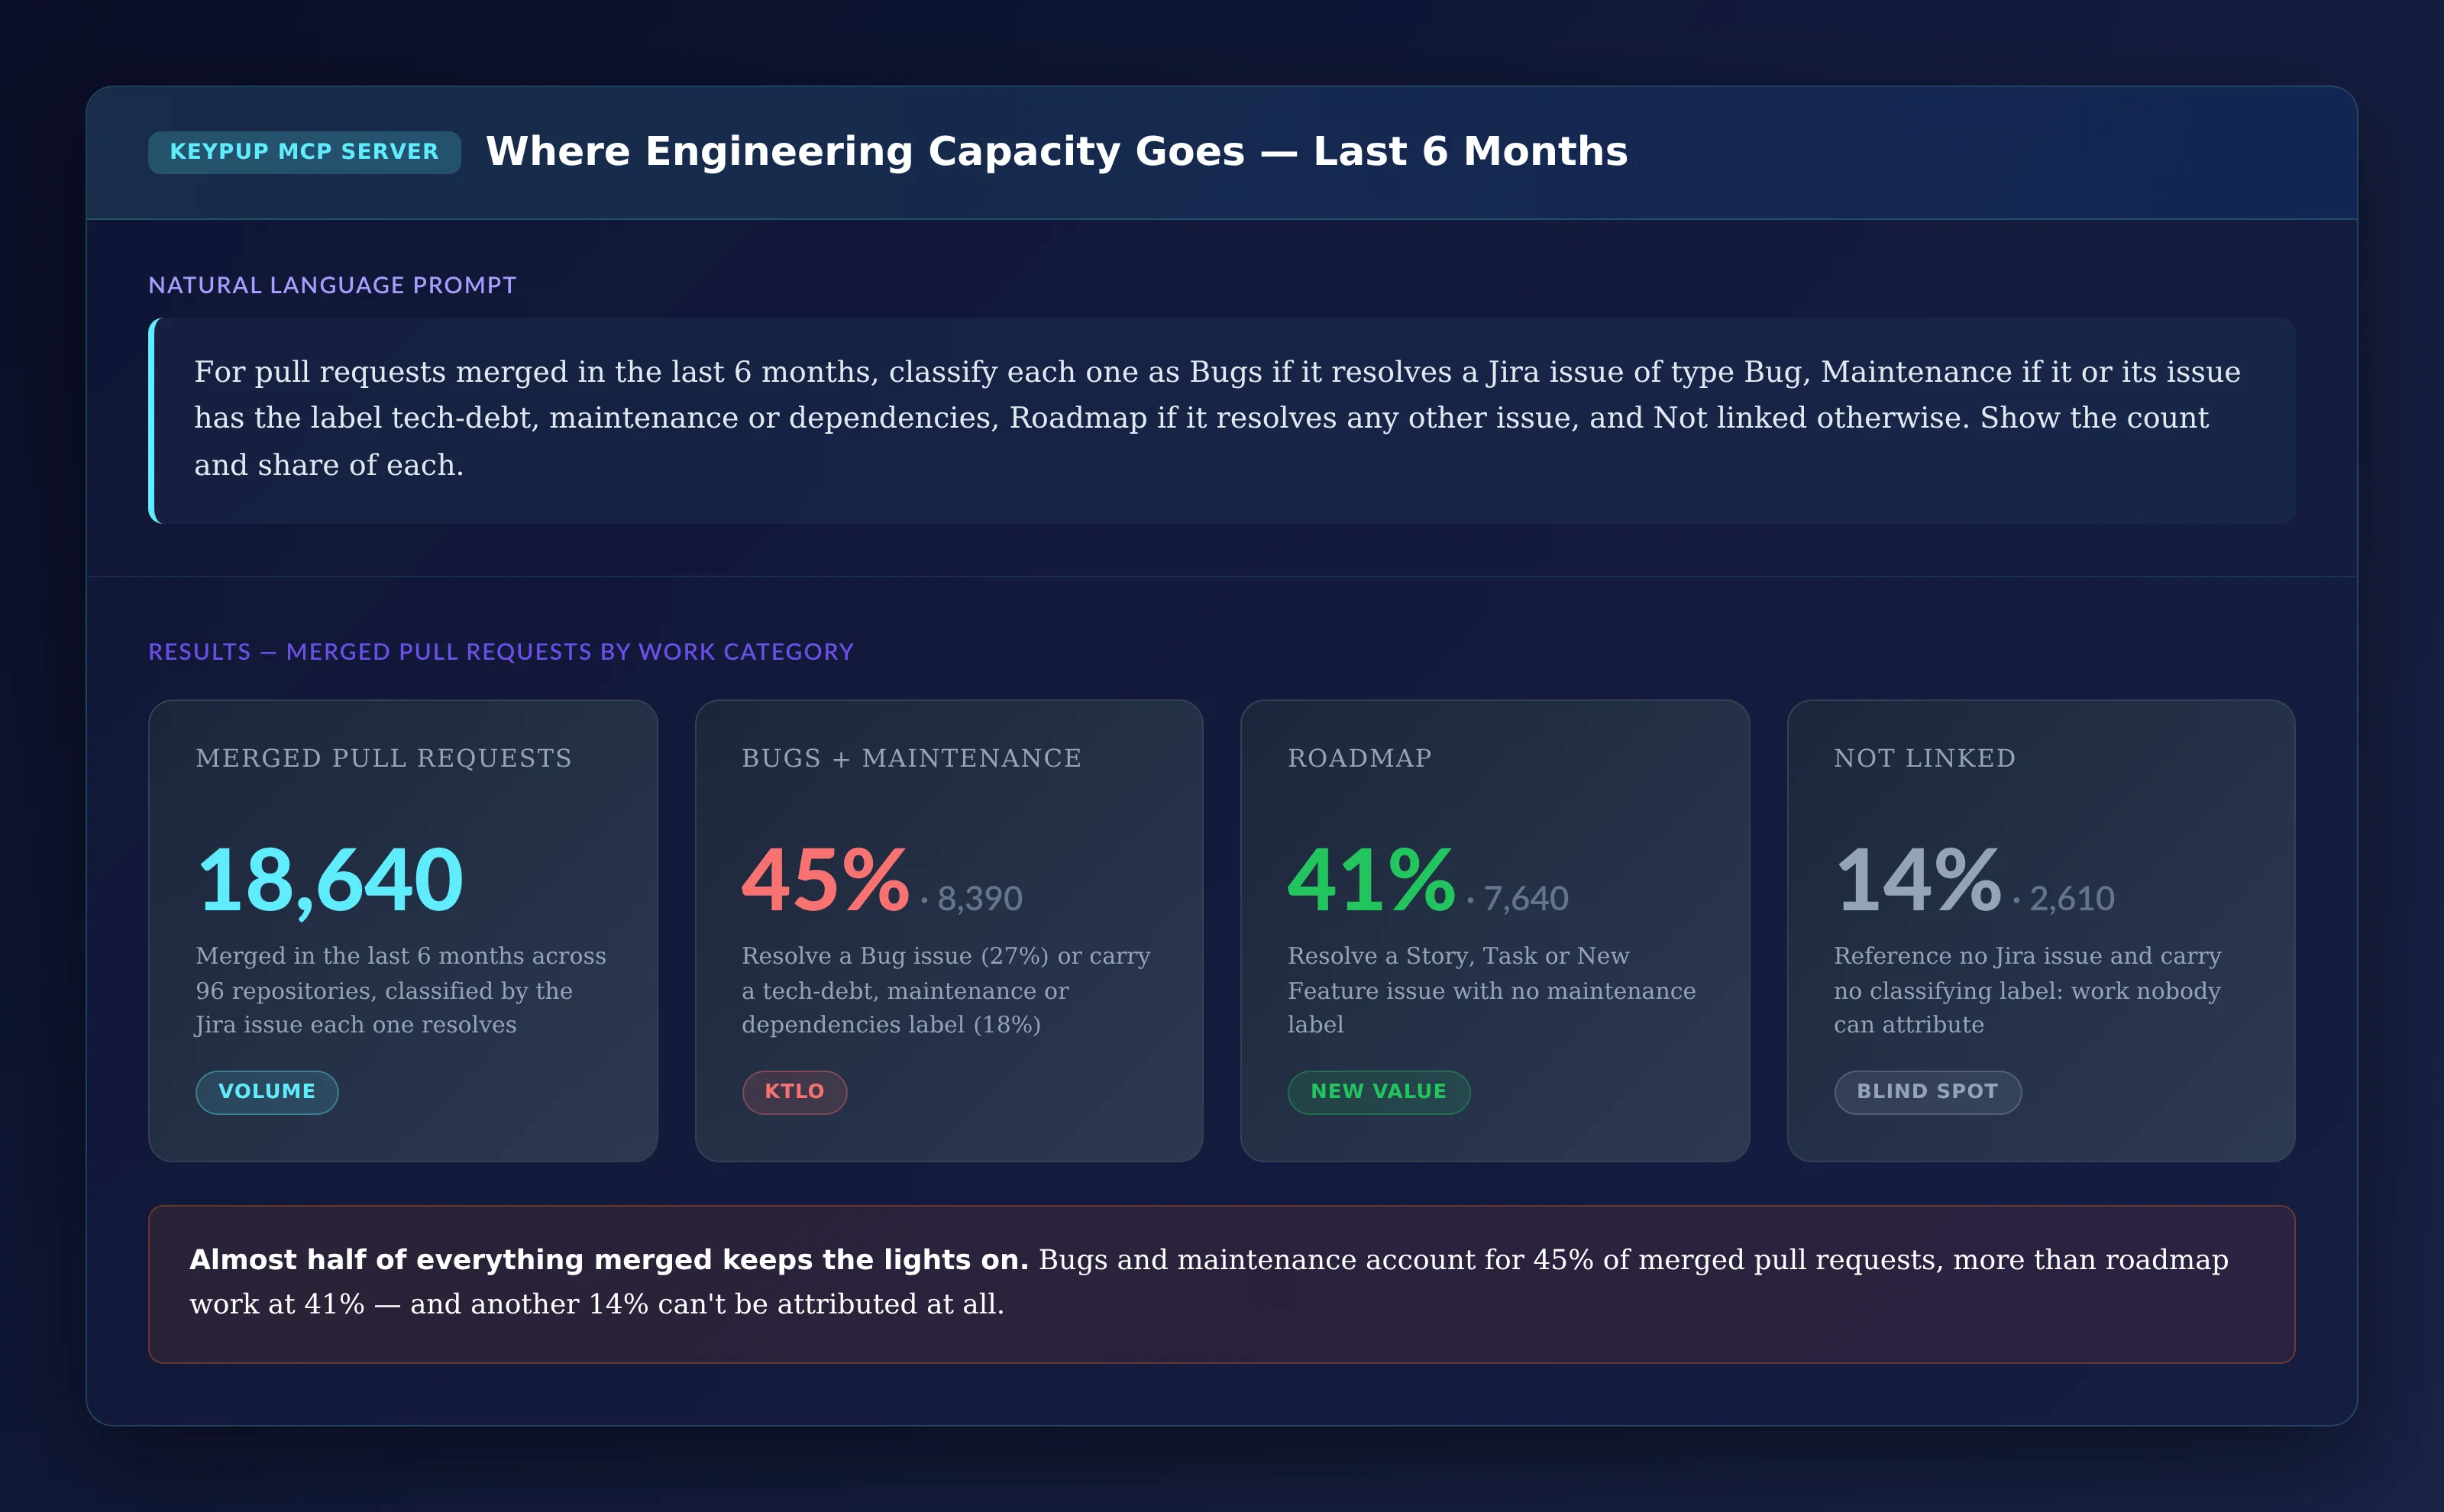Click the NOT LINKED card title

tap(1924, 758)
